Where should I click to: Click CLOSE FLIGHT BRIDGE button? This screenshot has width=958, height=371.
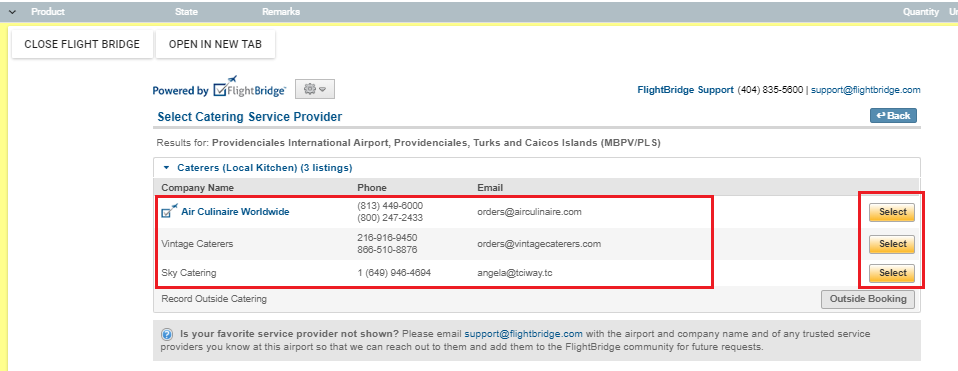82,45
